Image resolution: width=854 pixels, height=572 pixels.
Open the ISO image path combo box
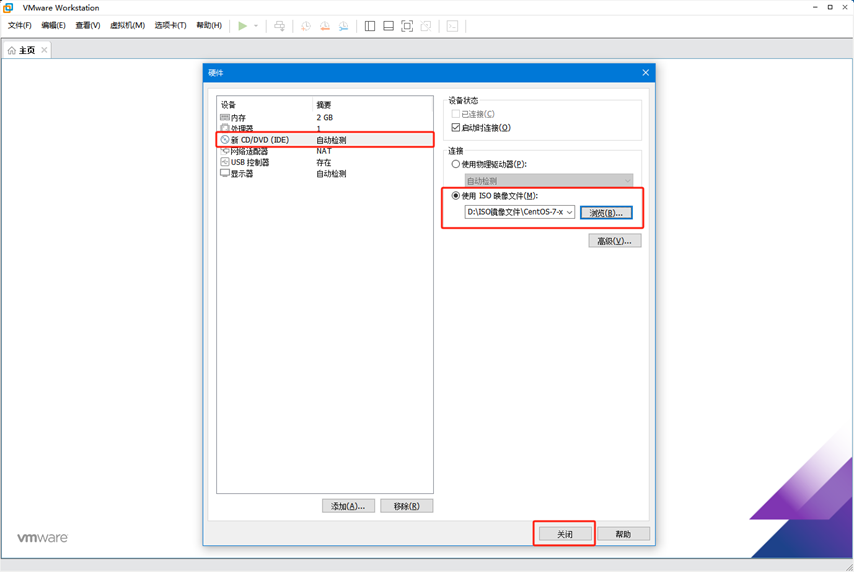pos(520,212)
